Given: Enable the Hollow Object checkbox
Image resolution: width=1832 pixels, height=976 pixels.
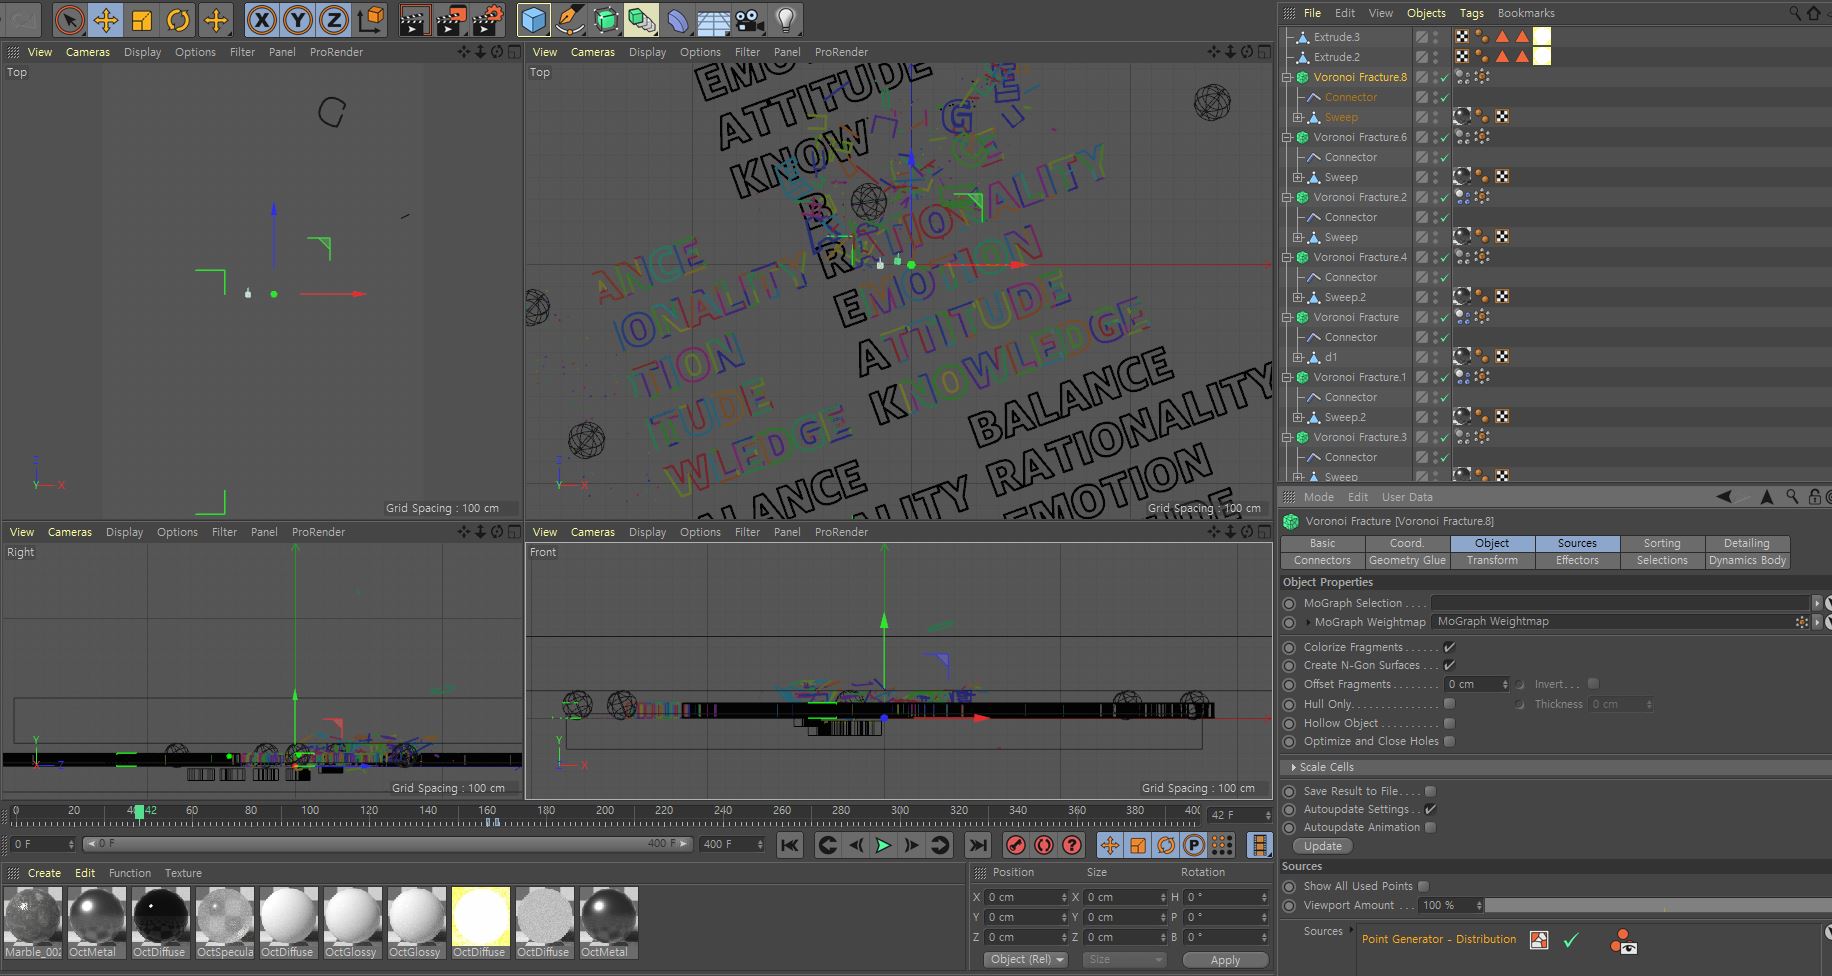Looking at the screenshot, I should coord(1449,723).
